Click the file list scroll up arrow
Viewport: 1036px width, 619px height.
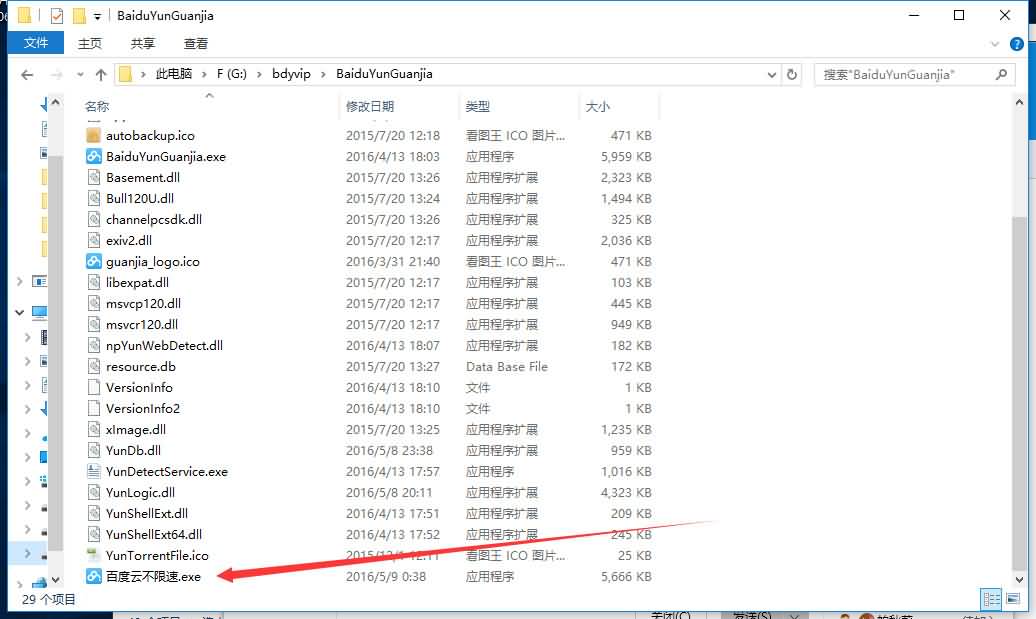tap(1019, 102)
